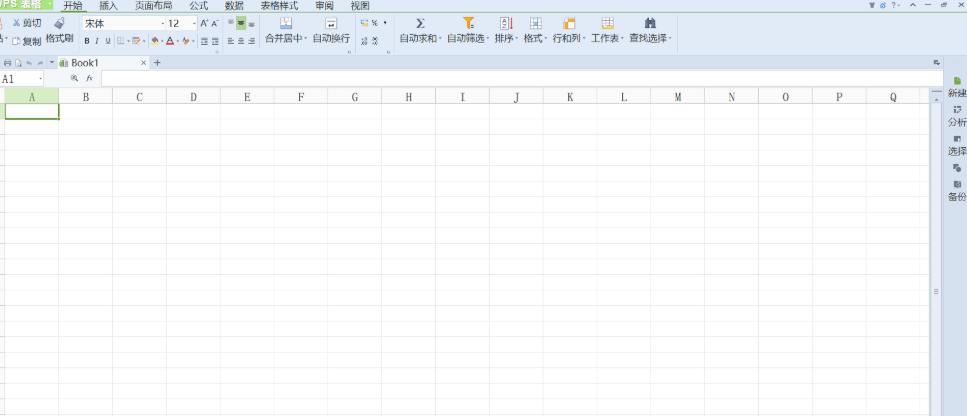
Task: Click the Format (格式) grid icon
Action: pos(536,23)
